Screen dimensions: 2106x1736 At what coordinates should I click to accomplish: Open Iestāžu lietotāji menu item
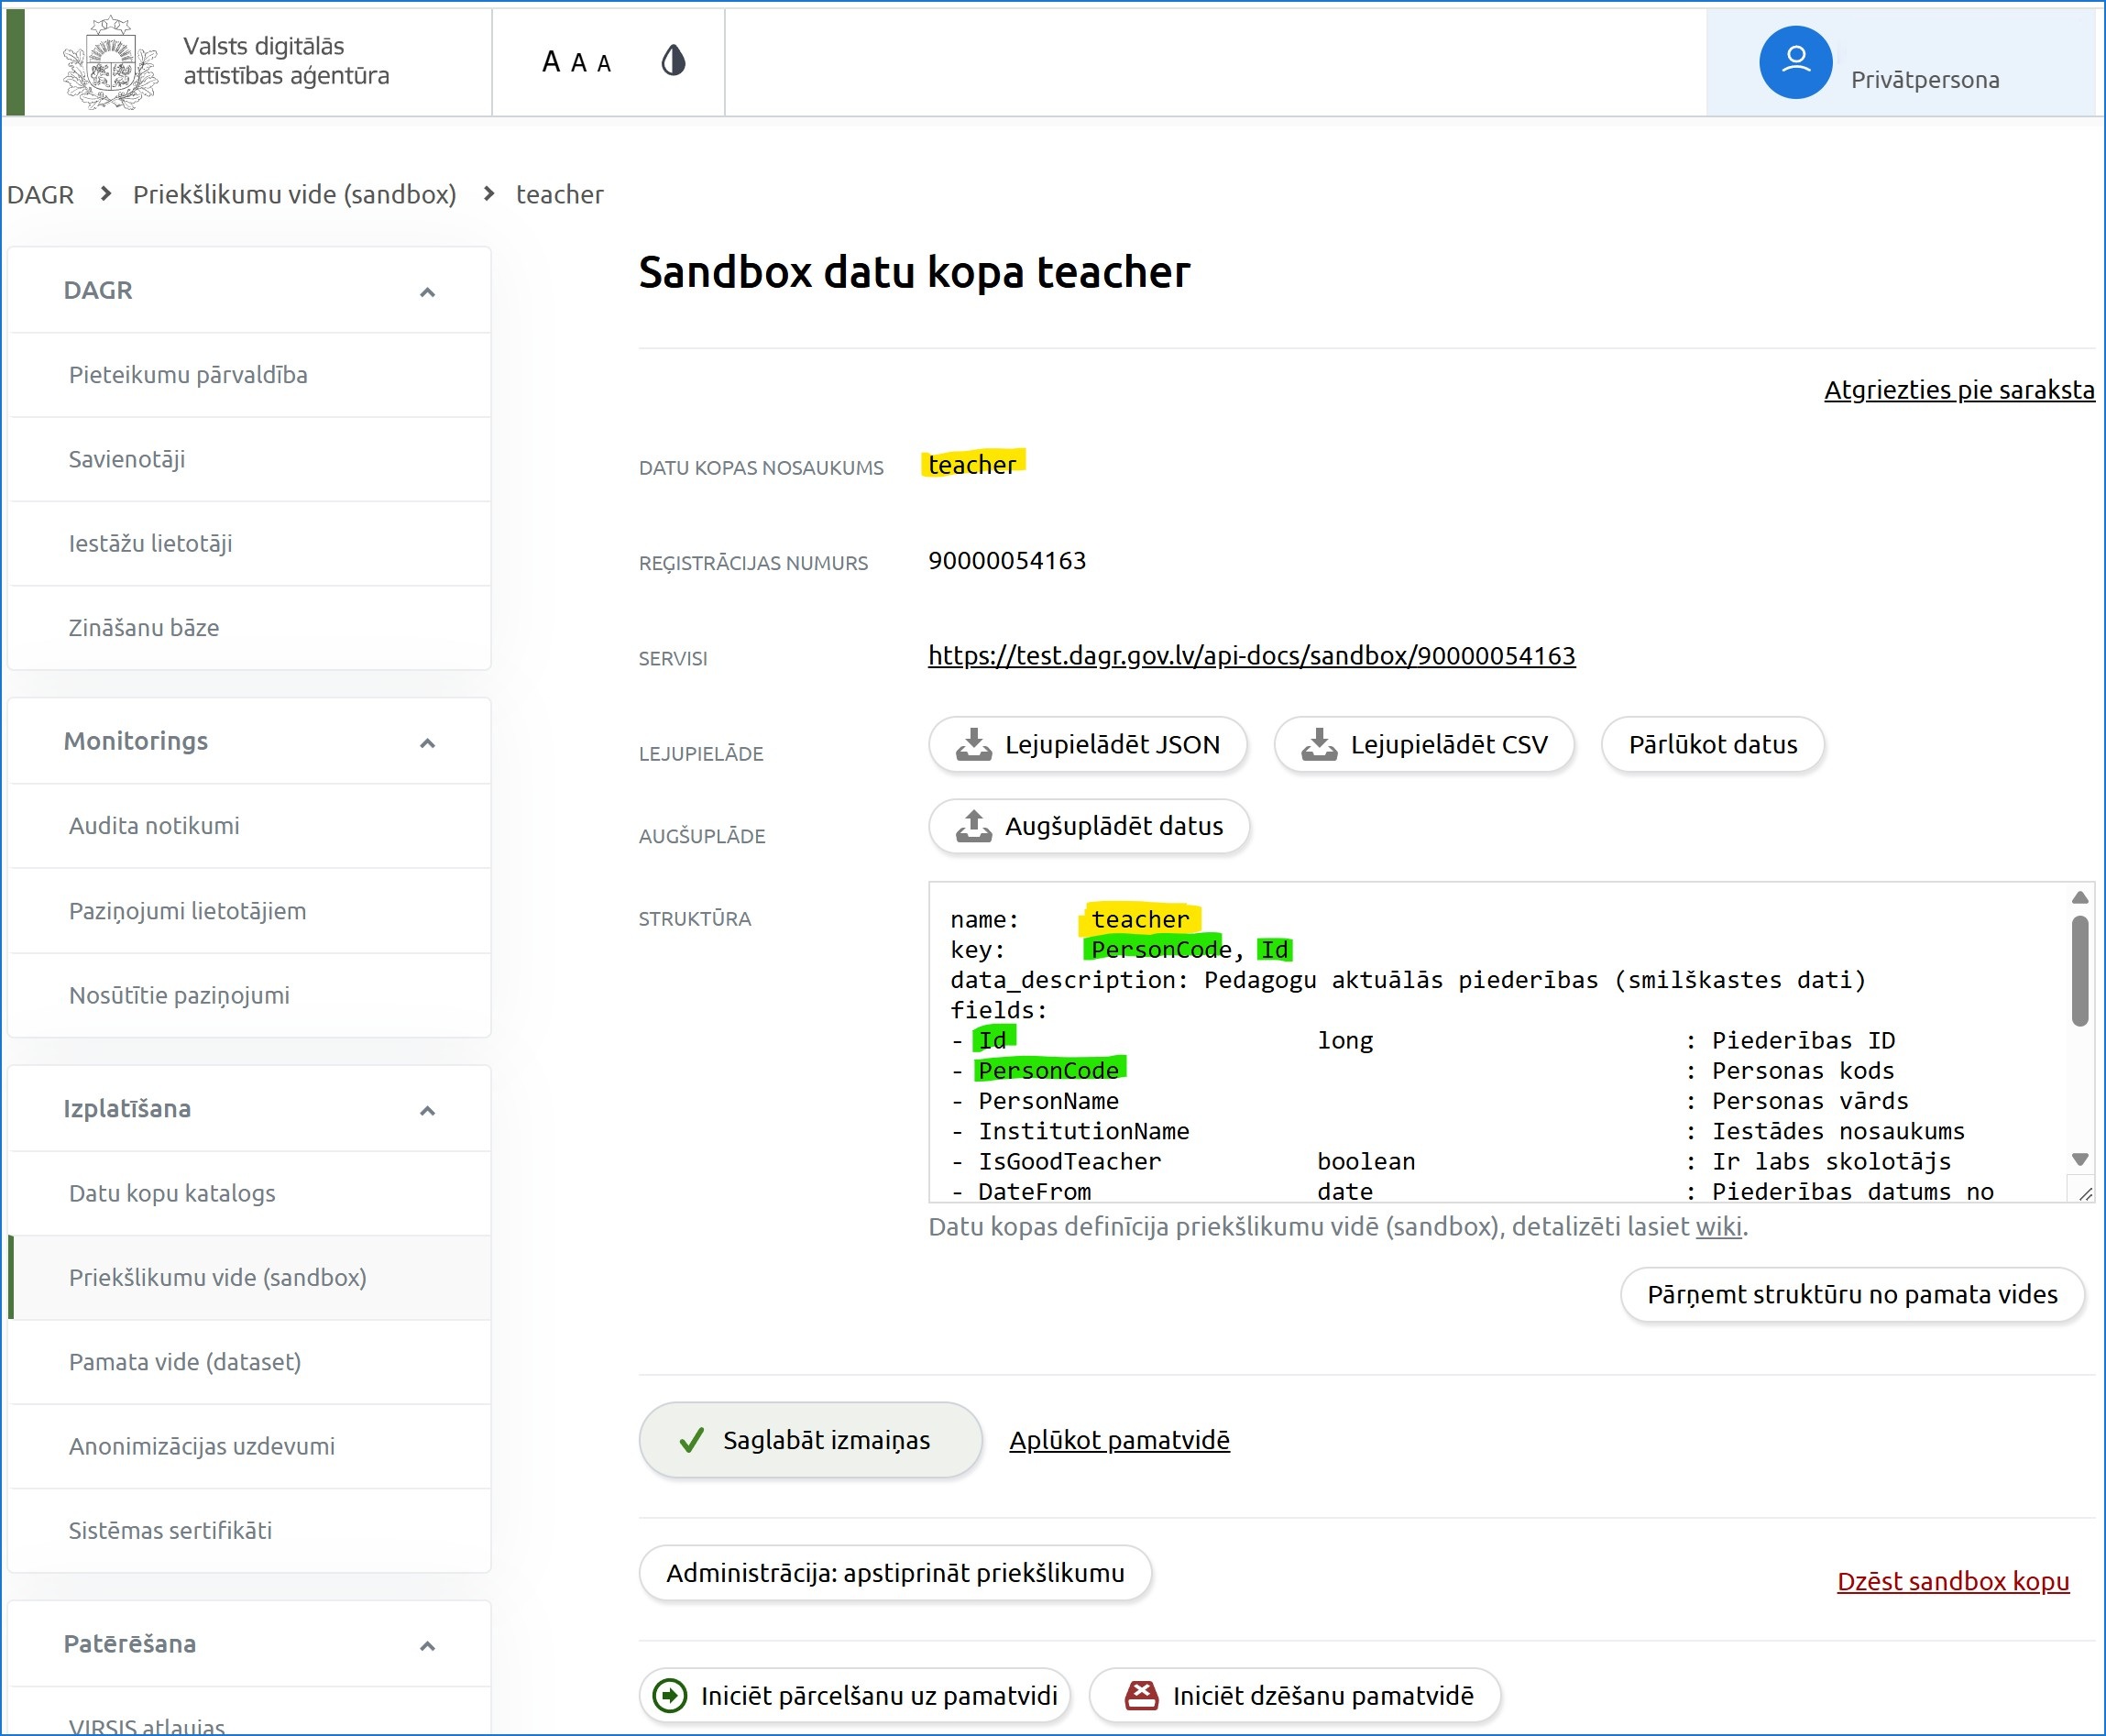tap(249, 543)
